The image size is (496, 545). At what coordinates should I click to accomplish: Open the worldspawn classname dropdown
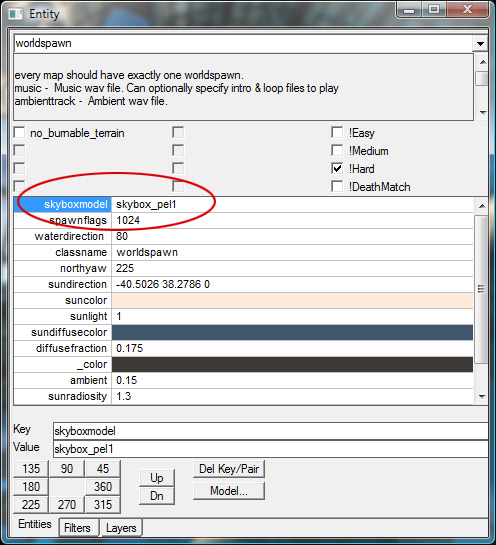click(480, 44)
